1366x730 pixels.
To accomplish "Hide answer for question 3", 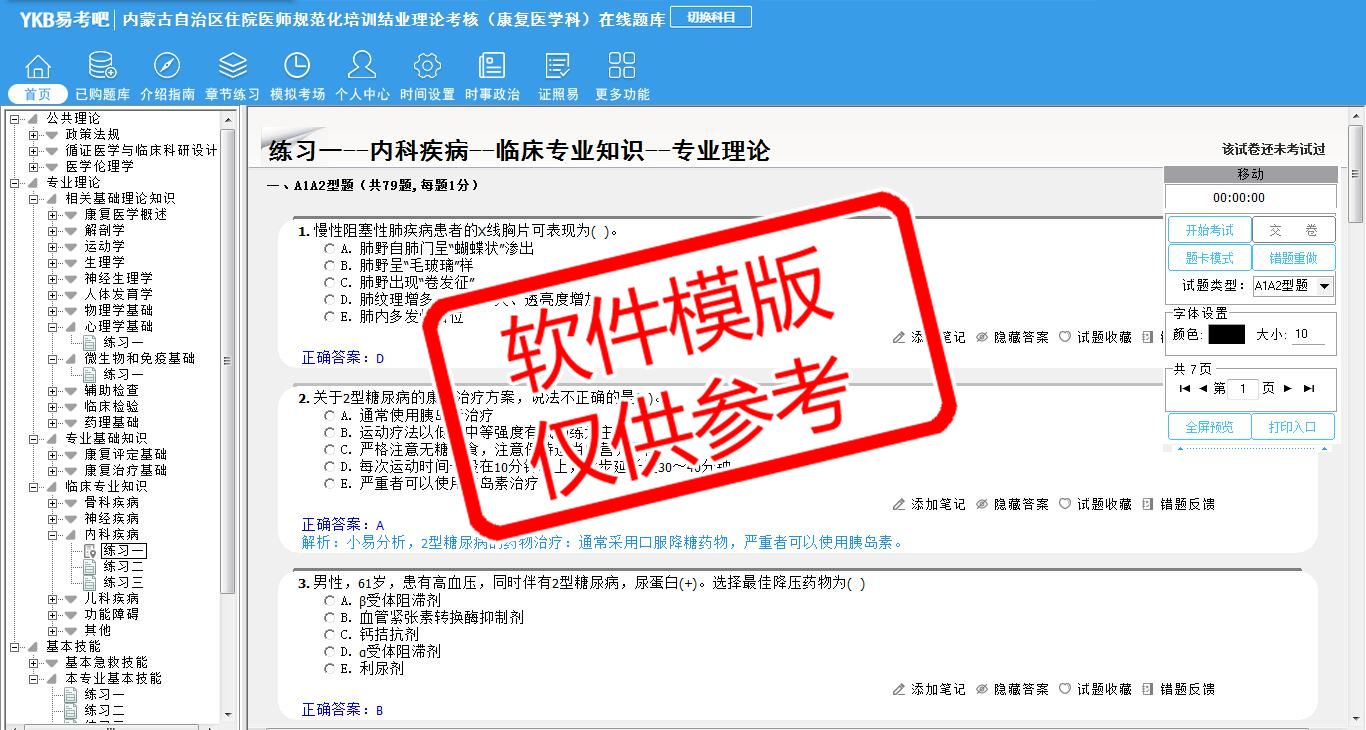I will 1012,689.
